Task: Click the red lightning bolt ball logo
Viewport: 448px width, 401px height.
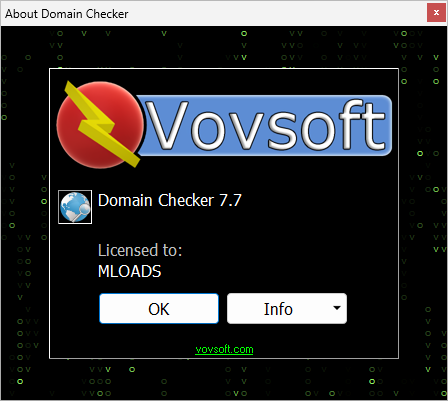Action: (x=100, y=125)
